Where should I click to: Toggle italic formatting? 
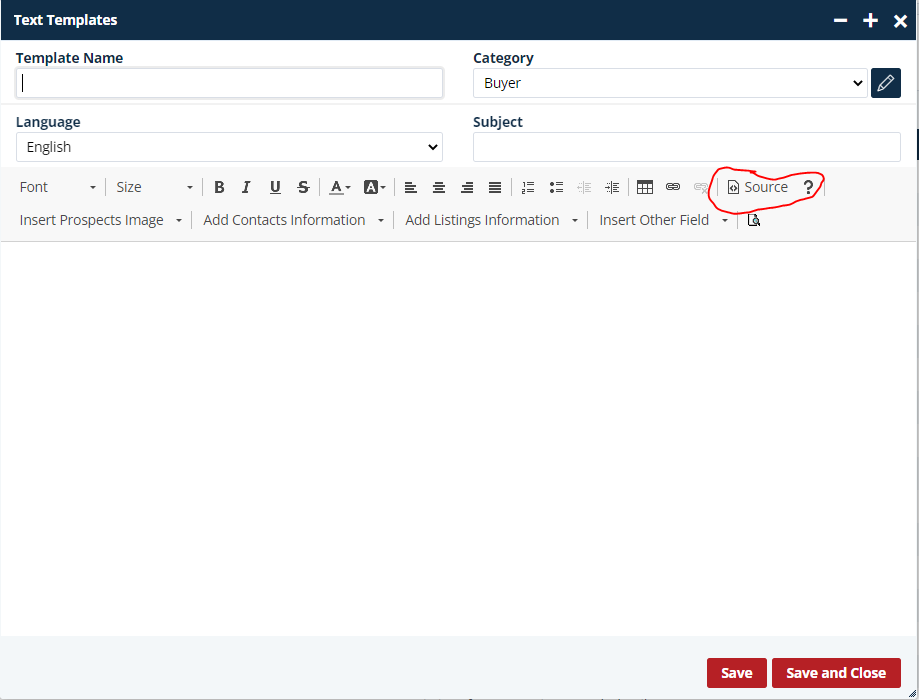(x=246, y=187)
